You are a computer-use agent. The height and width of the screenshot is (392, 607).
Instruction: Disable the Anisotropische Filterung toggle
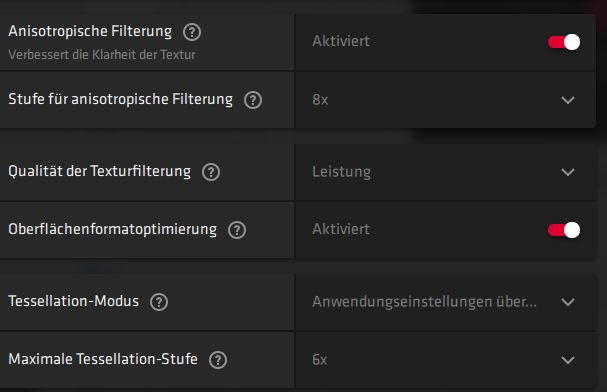(564, 42)
